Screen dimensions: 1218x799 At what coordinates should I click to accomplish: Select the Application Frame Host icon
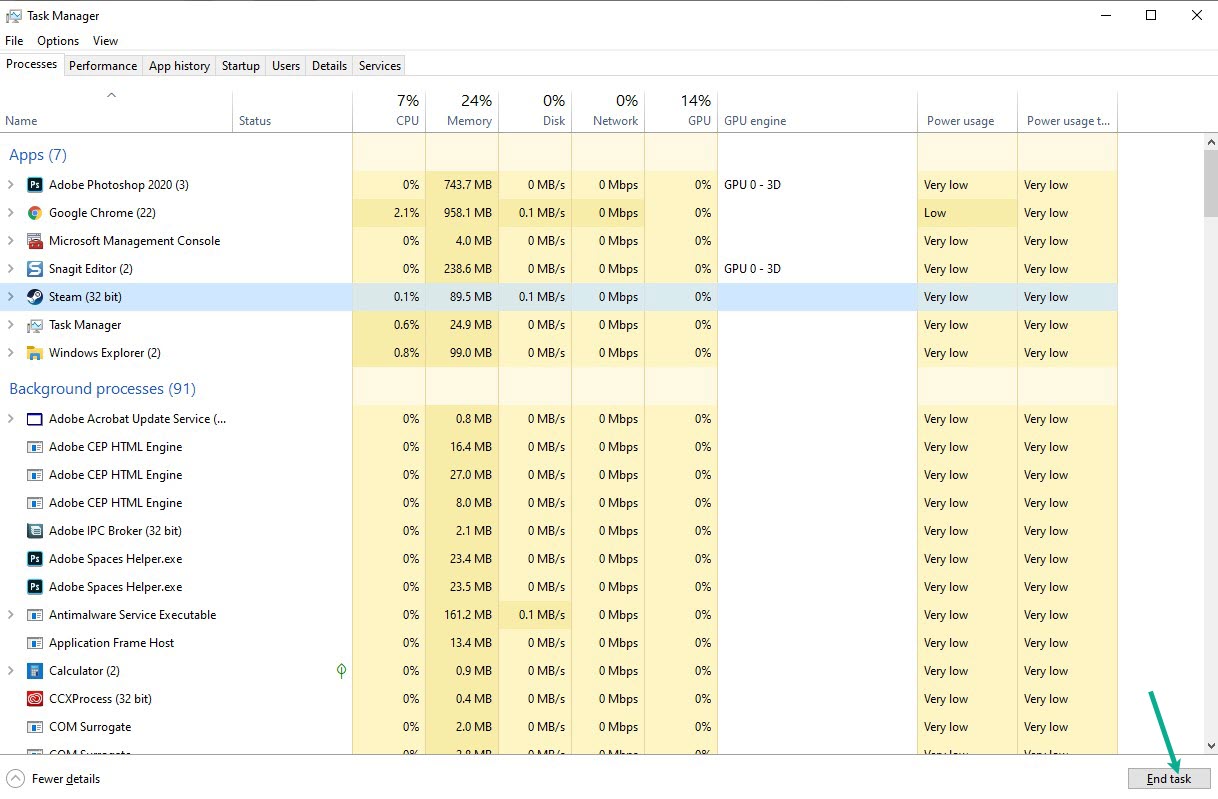(35, 643)
